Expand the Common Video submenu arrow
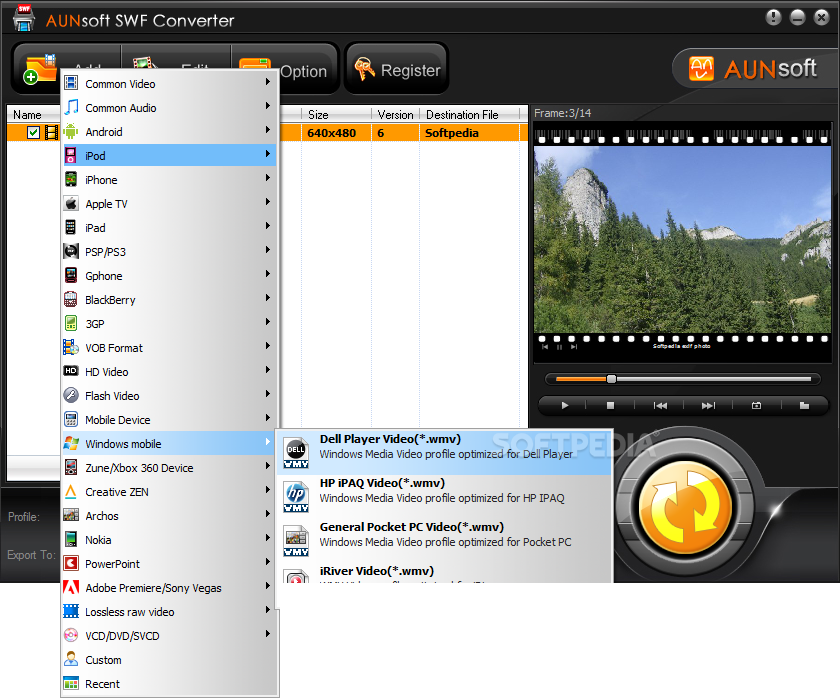The width and height of the screenshot is (840, 698). tap(267, 81)
